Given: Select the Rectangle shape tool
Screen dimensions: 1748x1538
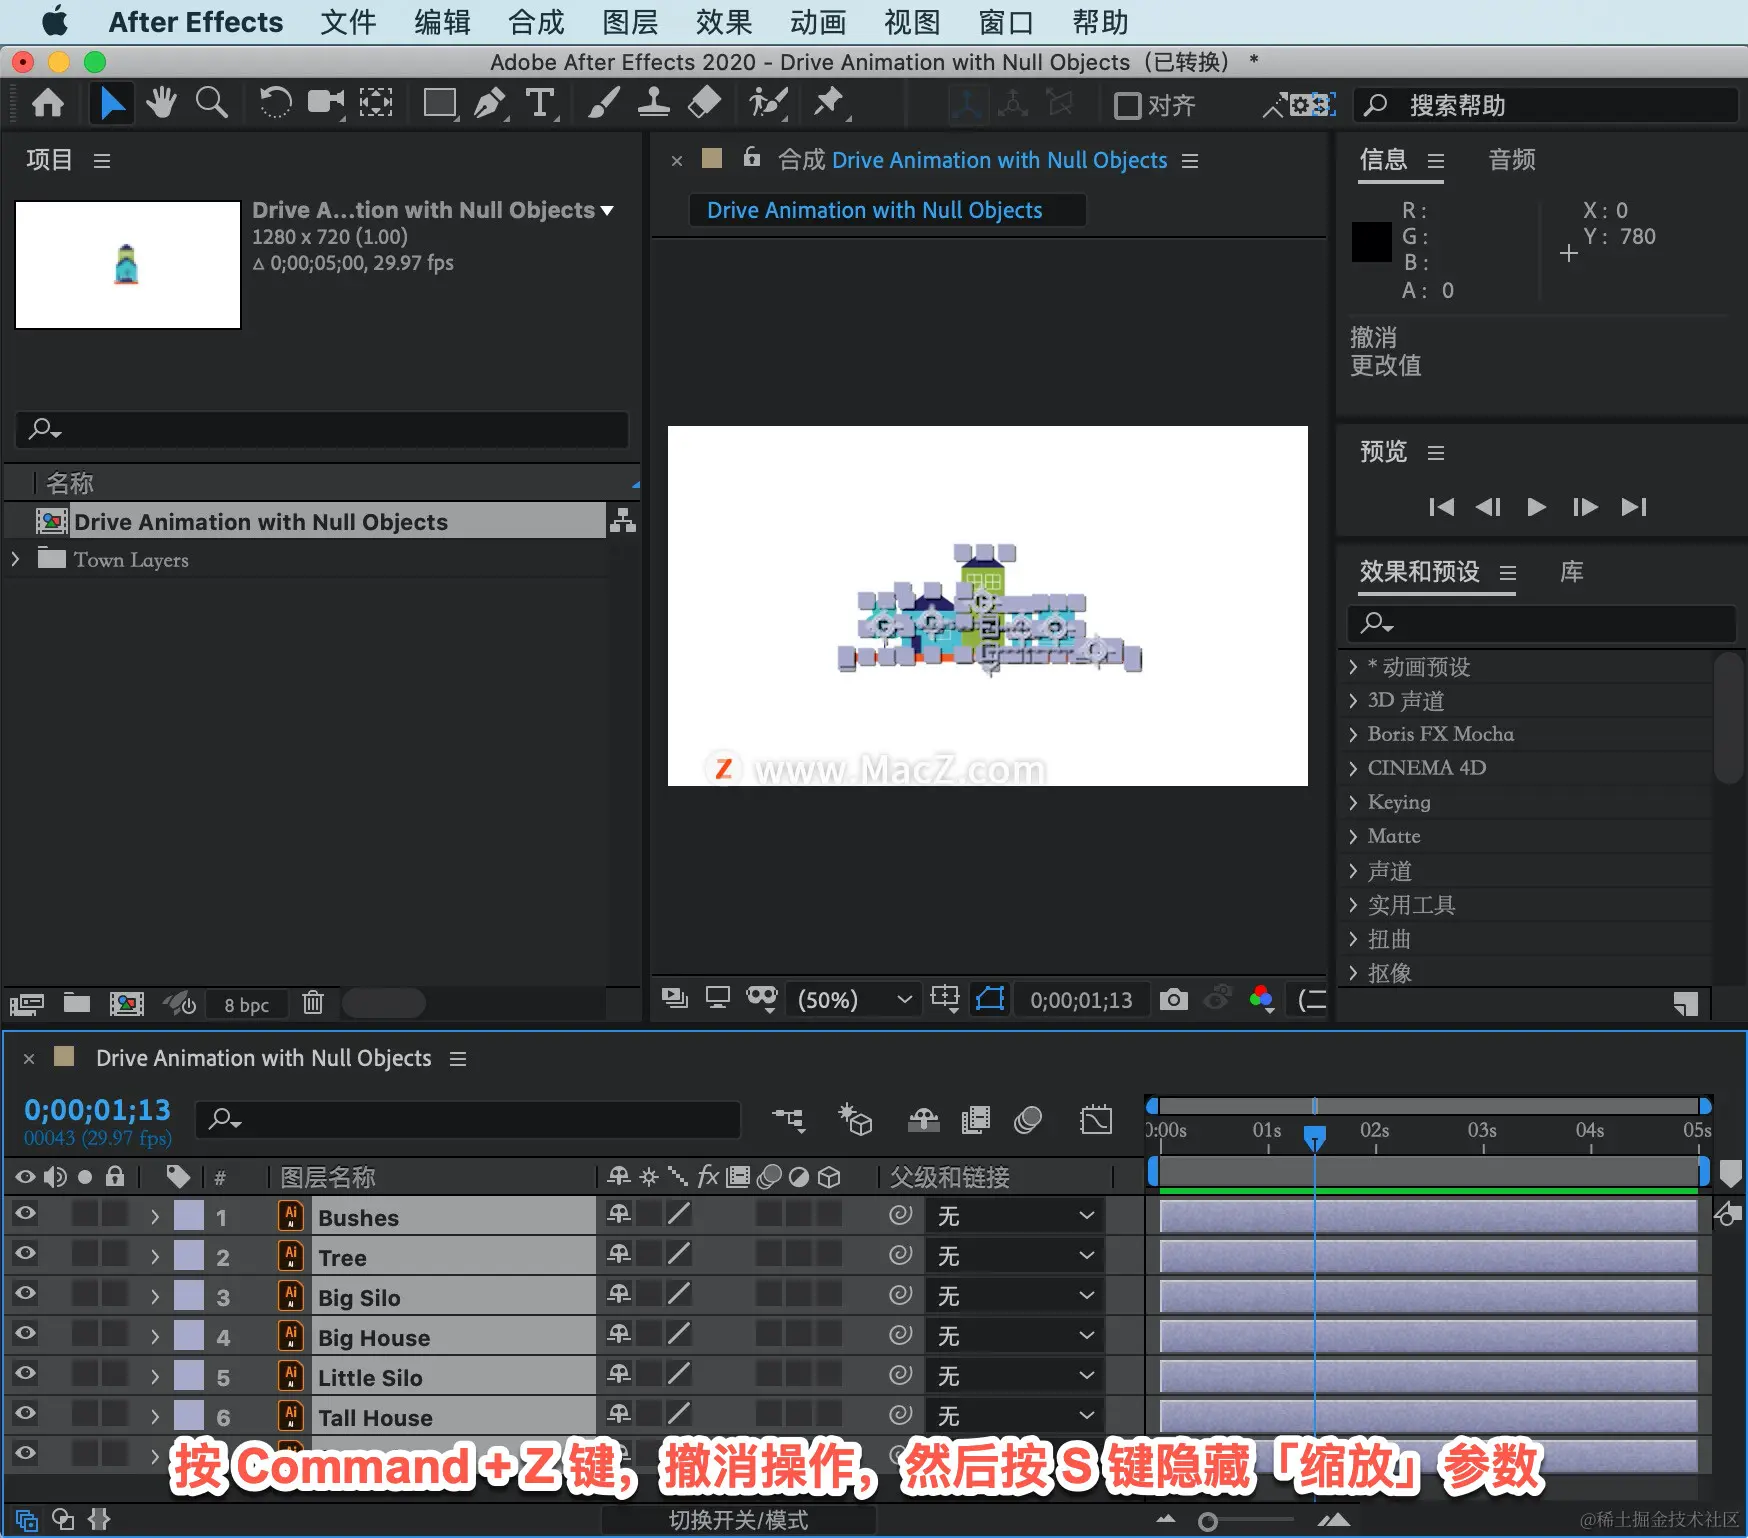Looking at the screenshot, I should click(440, 103).
